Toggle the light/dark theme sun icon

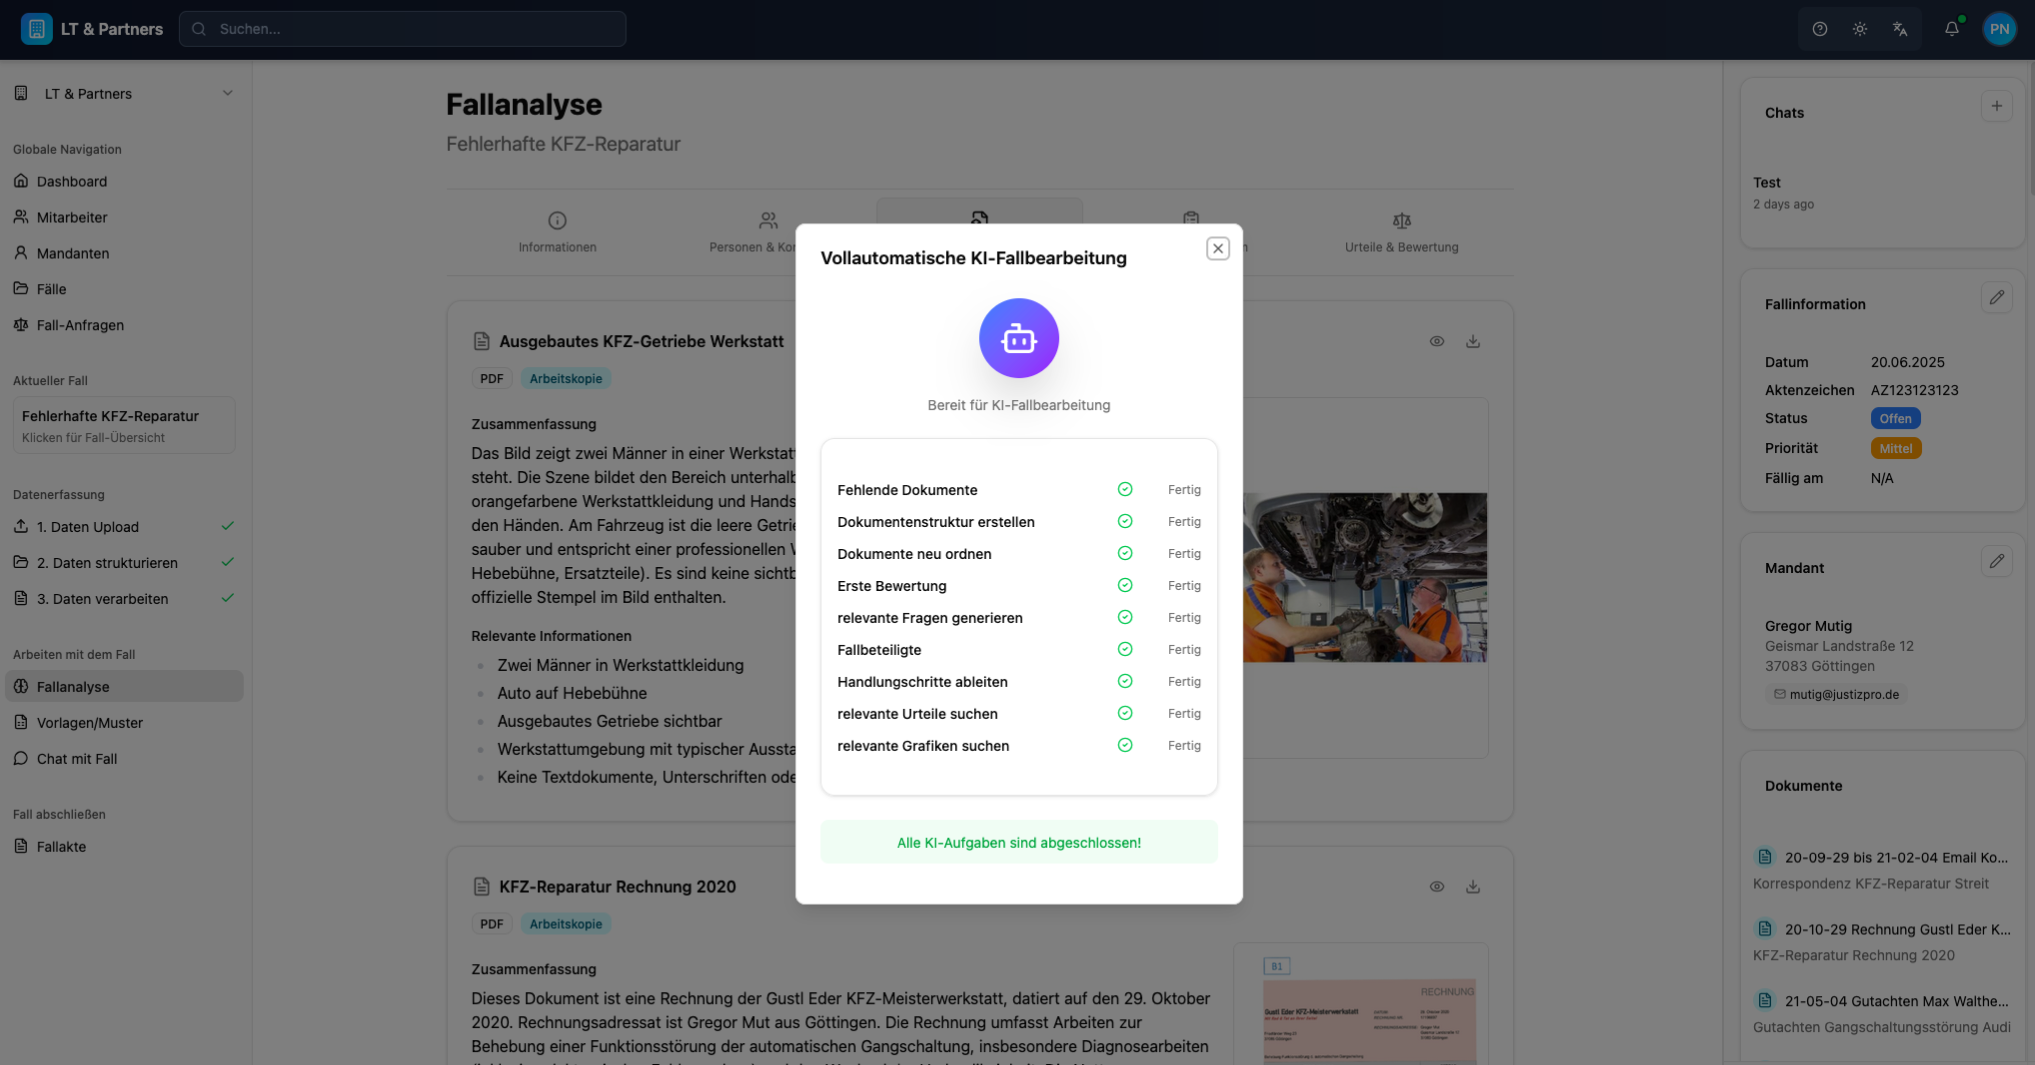1859,29
